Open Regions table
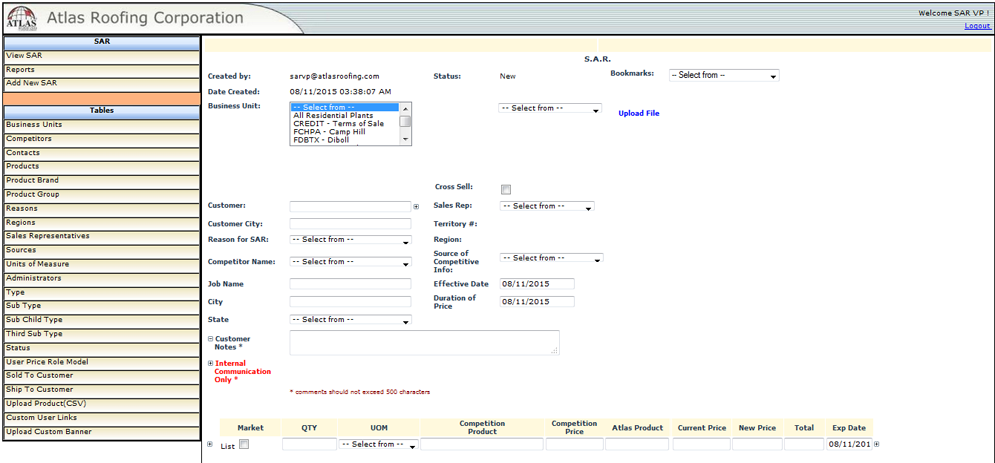995x463 pixels. [102, 223]
